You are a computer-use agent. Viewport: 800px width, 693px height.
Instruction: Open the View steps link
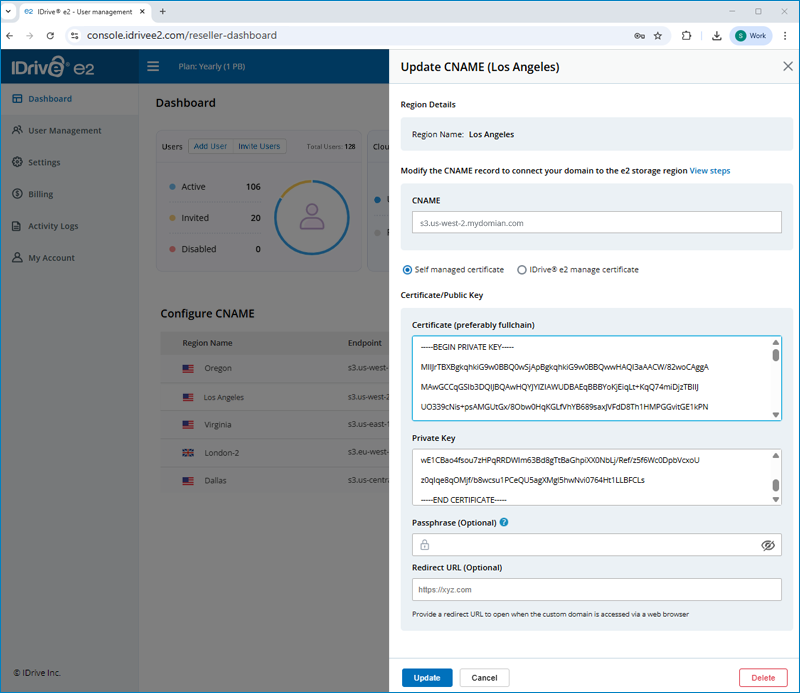point(709,171)
